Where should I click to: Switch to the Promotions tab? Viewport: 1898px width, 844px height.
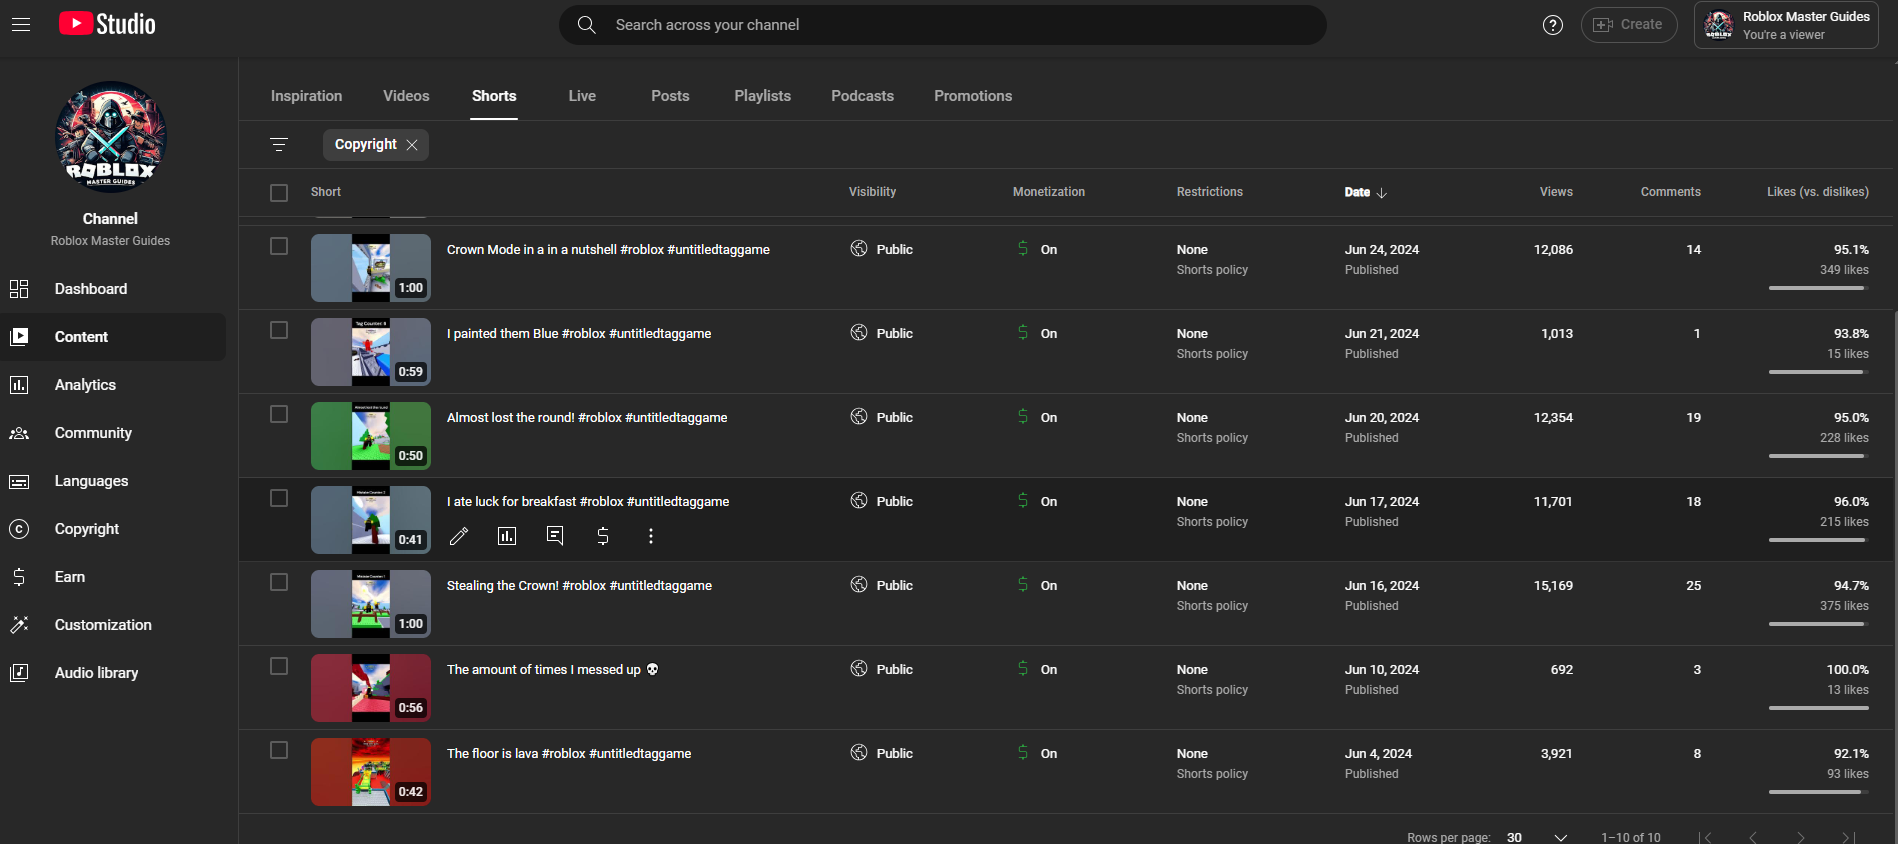pyautogui.click(x=973, y=96)
